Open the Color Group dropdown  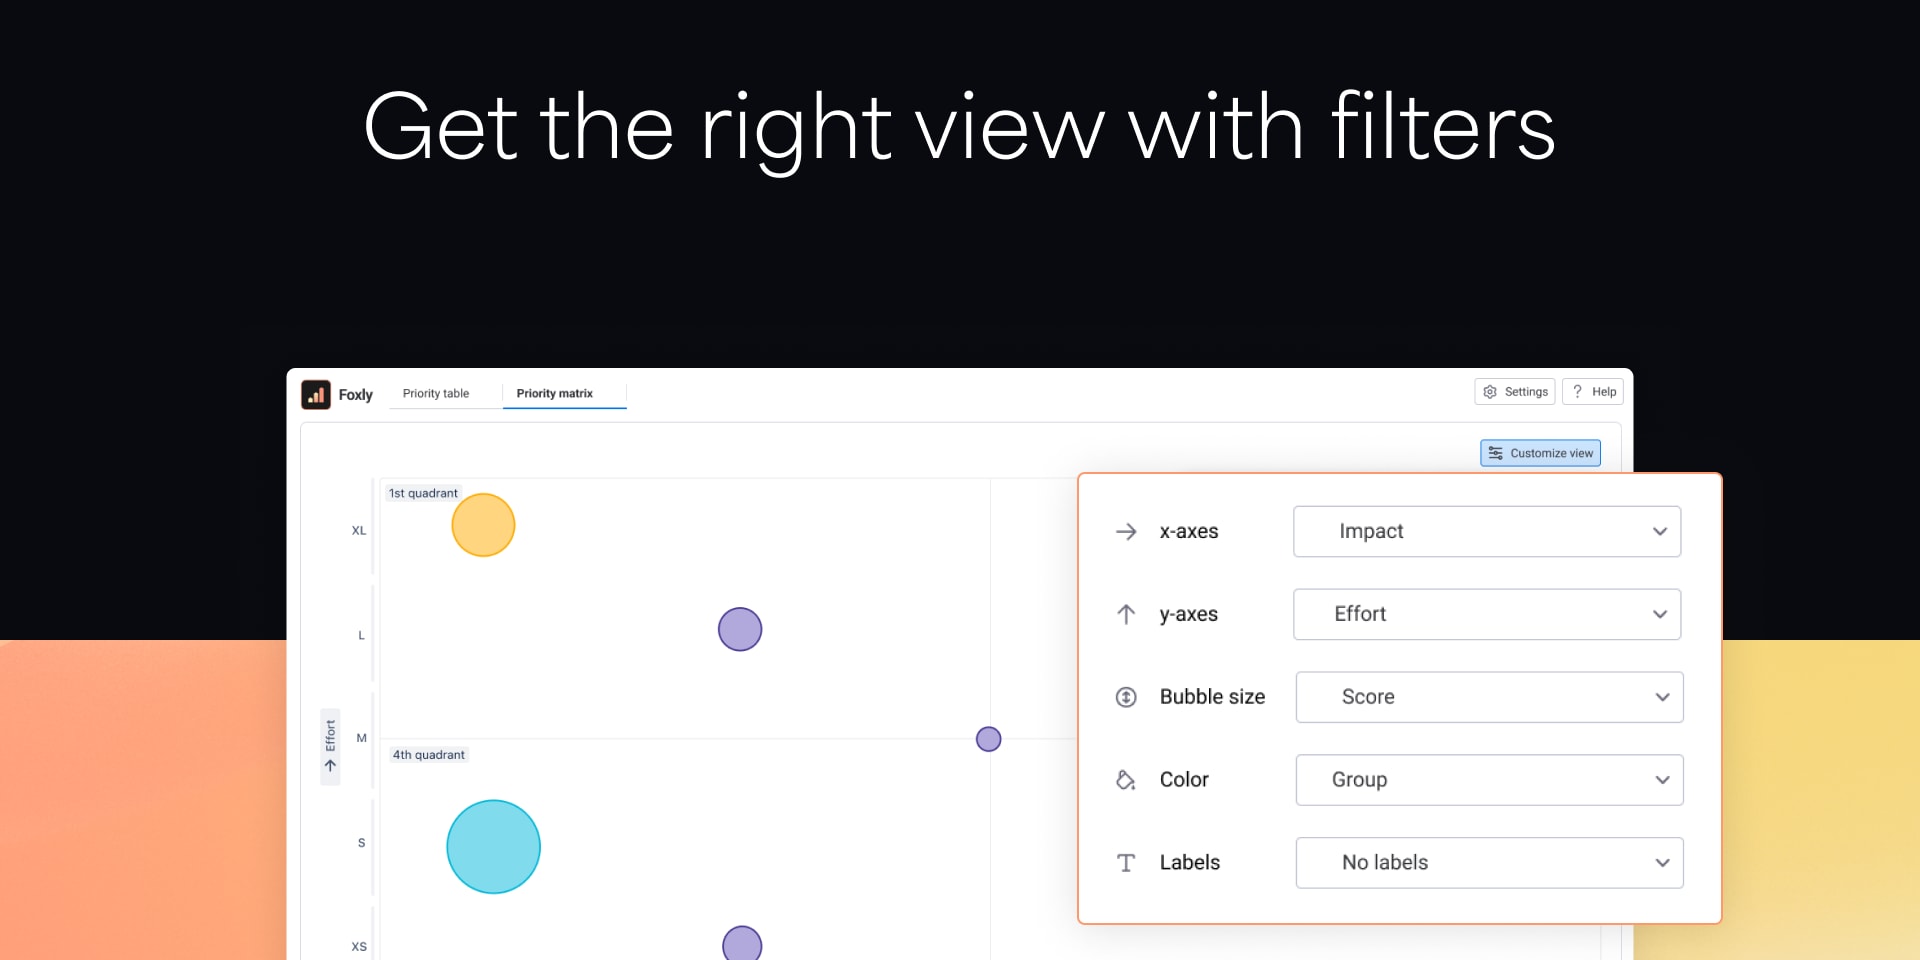click(1489, 780)
